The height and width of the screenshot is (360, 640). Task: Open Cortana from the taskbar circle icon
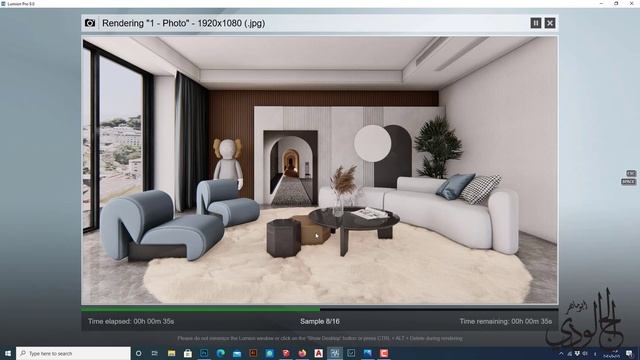(x=138, y=353)
